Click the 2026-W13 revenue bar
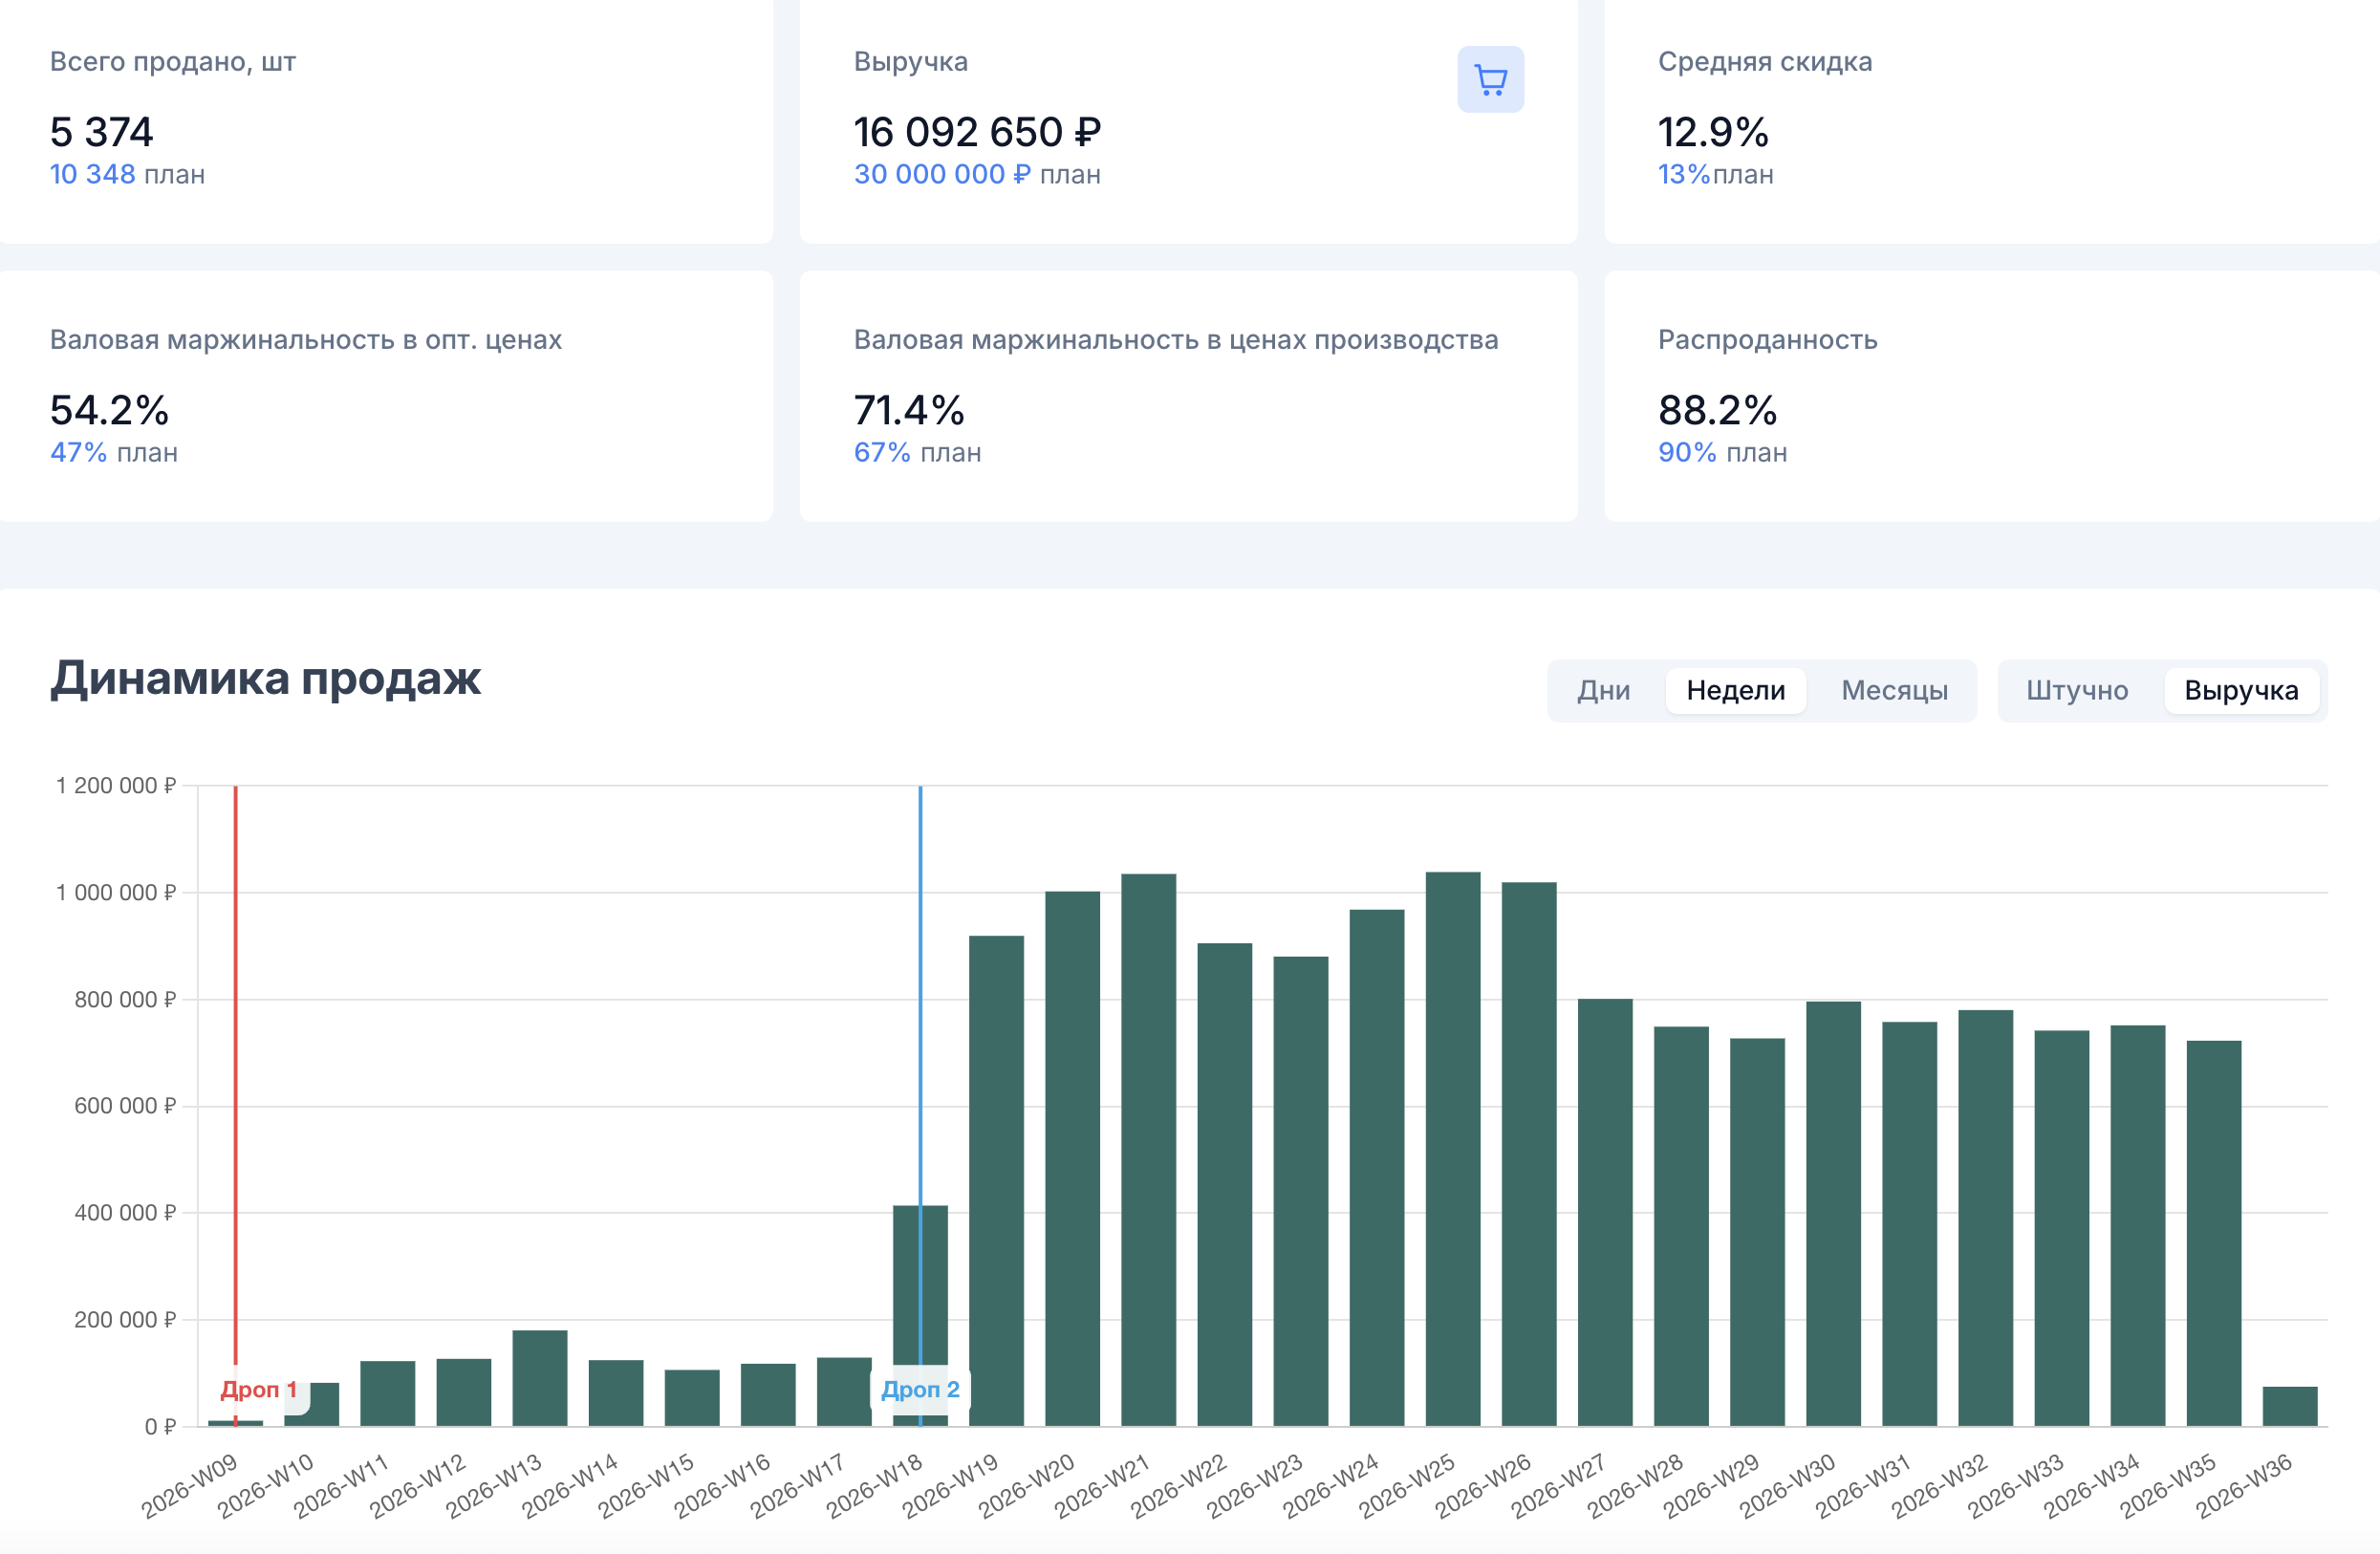This screenshot has height=1554, width=2380. point(539,1378)
